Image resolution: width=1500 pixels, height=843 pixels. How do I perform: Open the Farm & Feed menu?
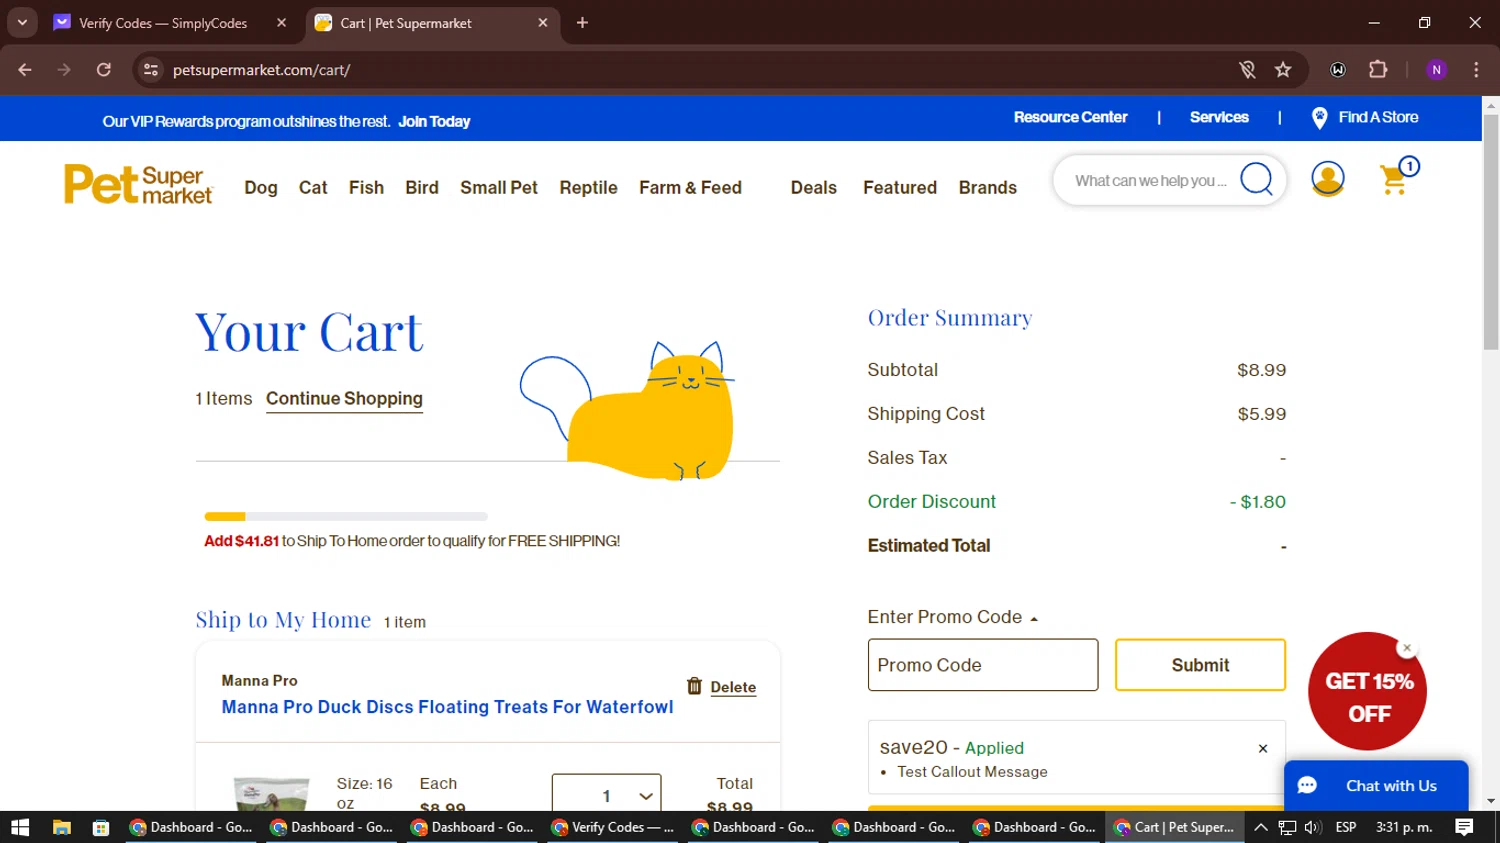point(690,188)
